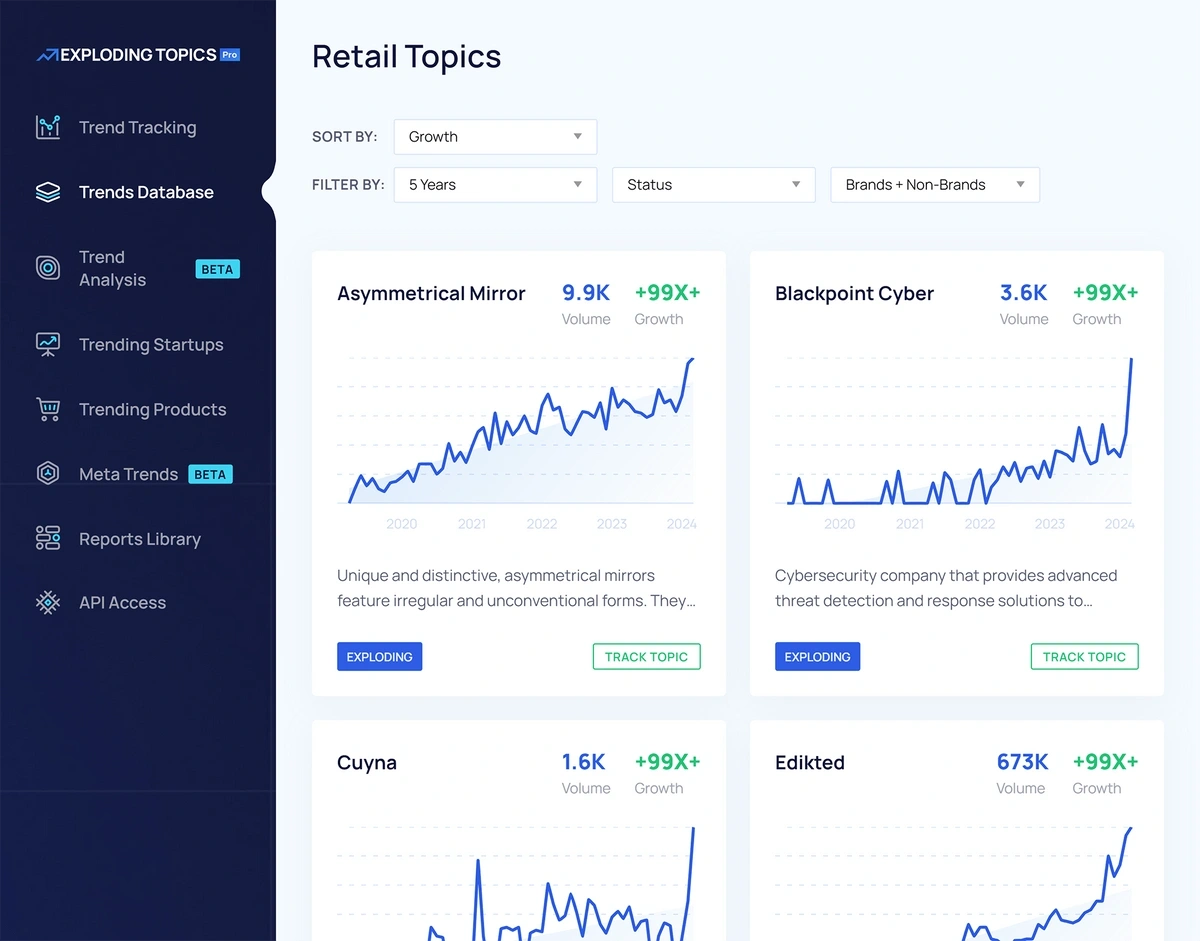Click Exploding badge on Blackpoint Cyber card

point(817,657)
